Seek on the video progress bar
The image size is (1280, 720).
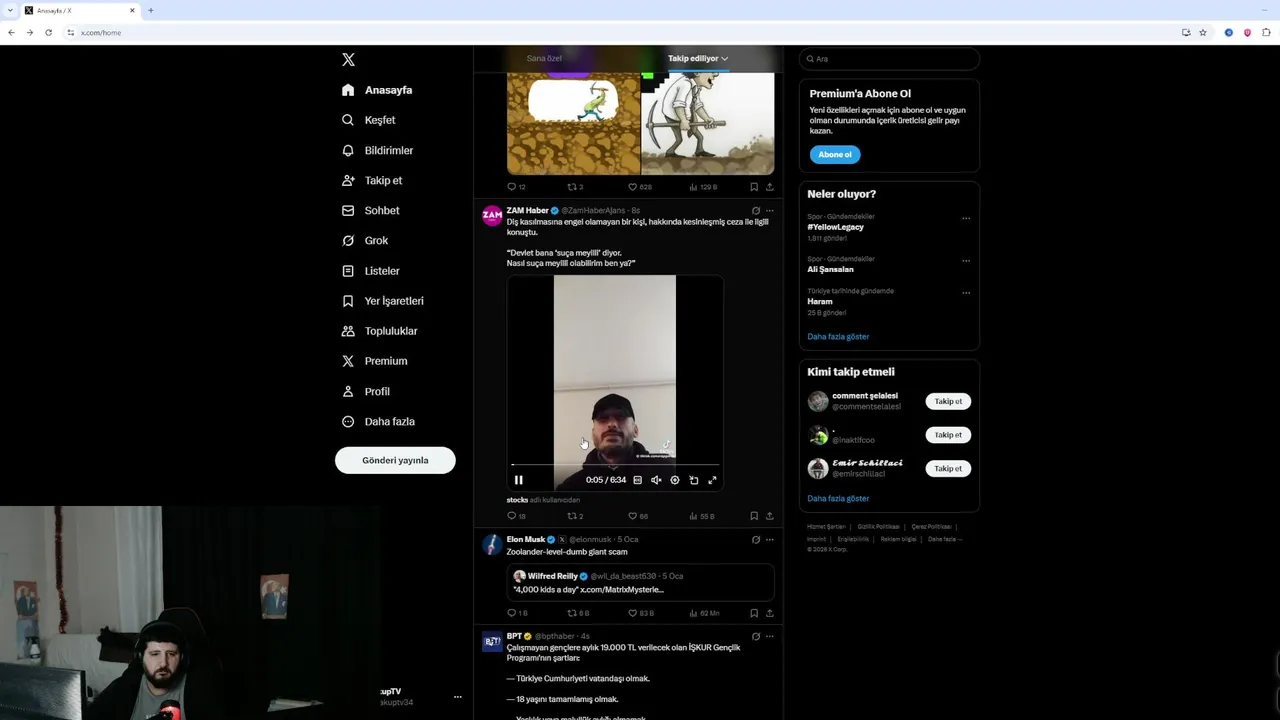[615, 465]
